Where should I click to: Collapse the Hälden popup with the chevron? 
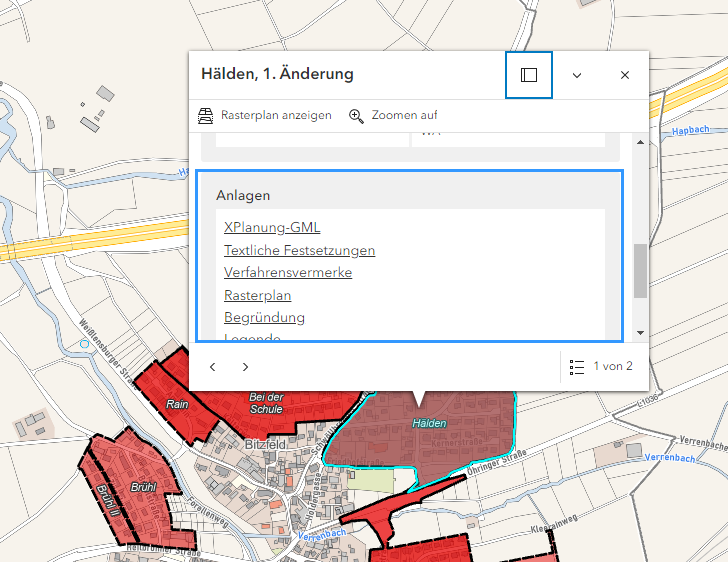coord(577,75)
